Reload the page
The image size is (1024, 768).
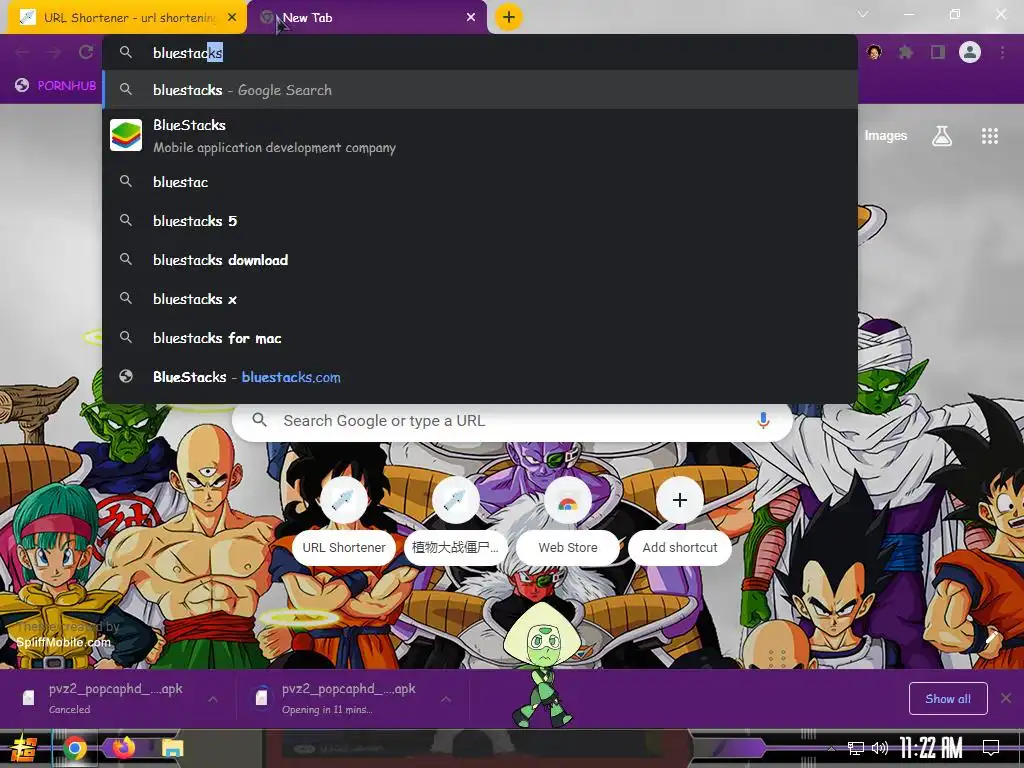(86, 52)
